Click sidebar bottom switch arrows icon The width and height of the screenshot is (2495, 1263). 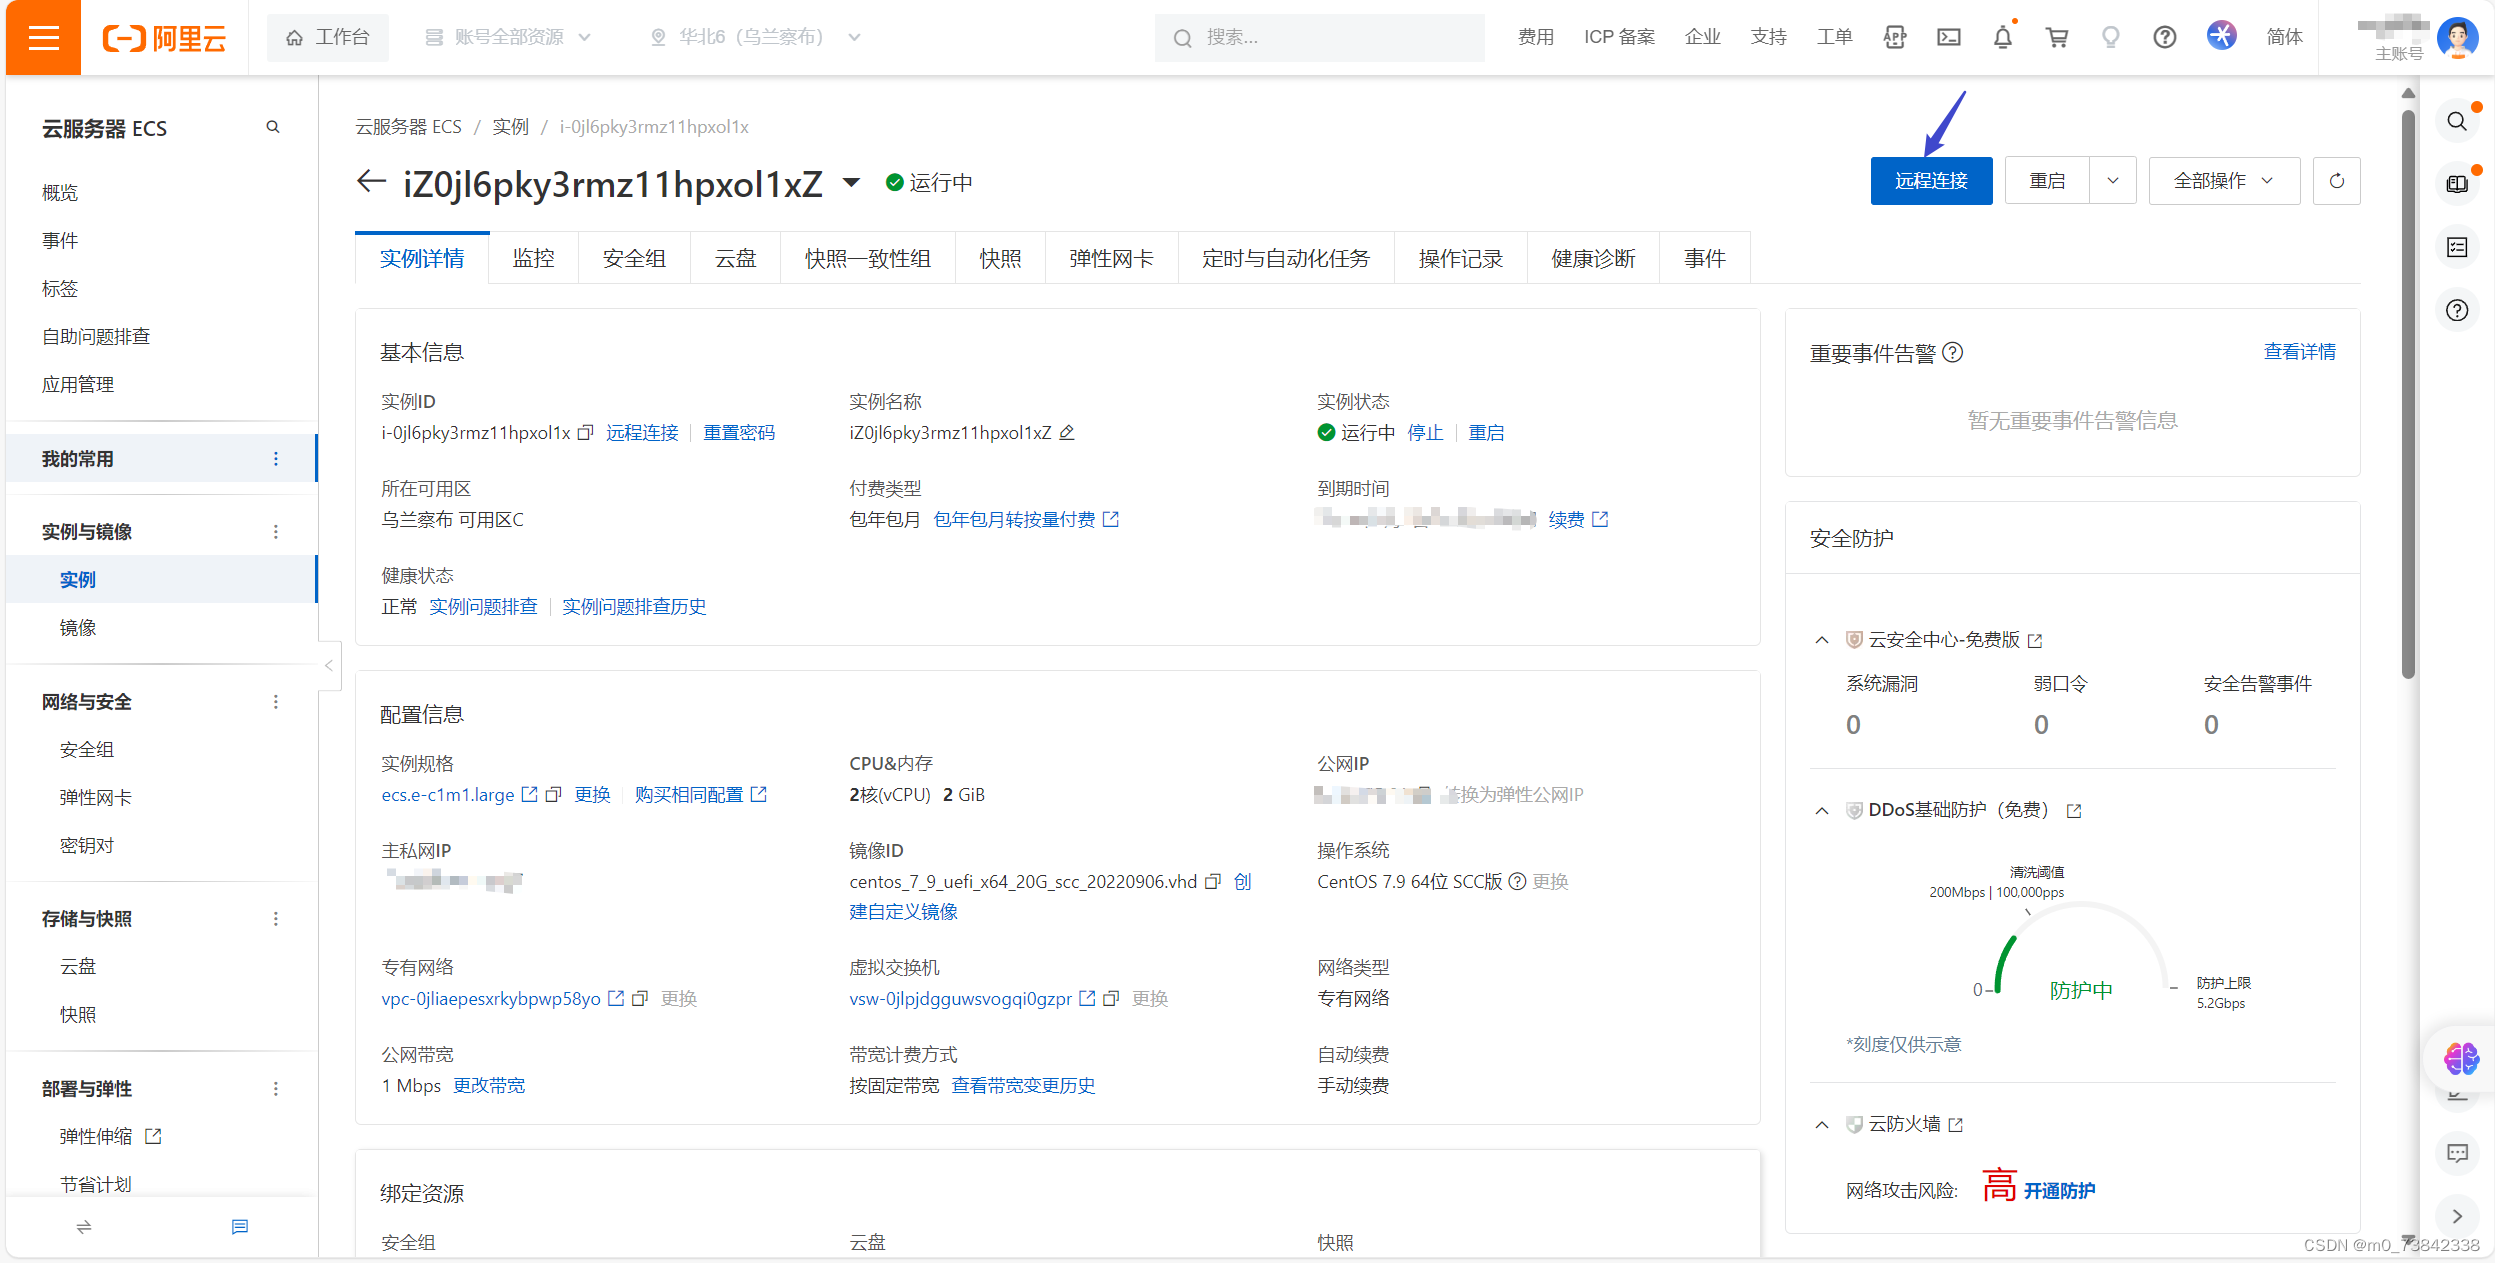pos(84,1227)
